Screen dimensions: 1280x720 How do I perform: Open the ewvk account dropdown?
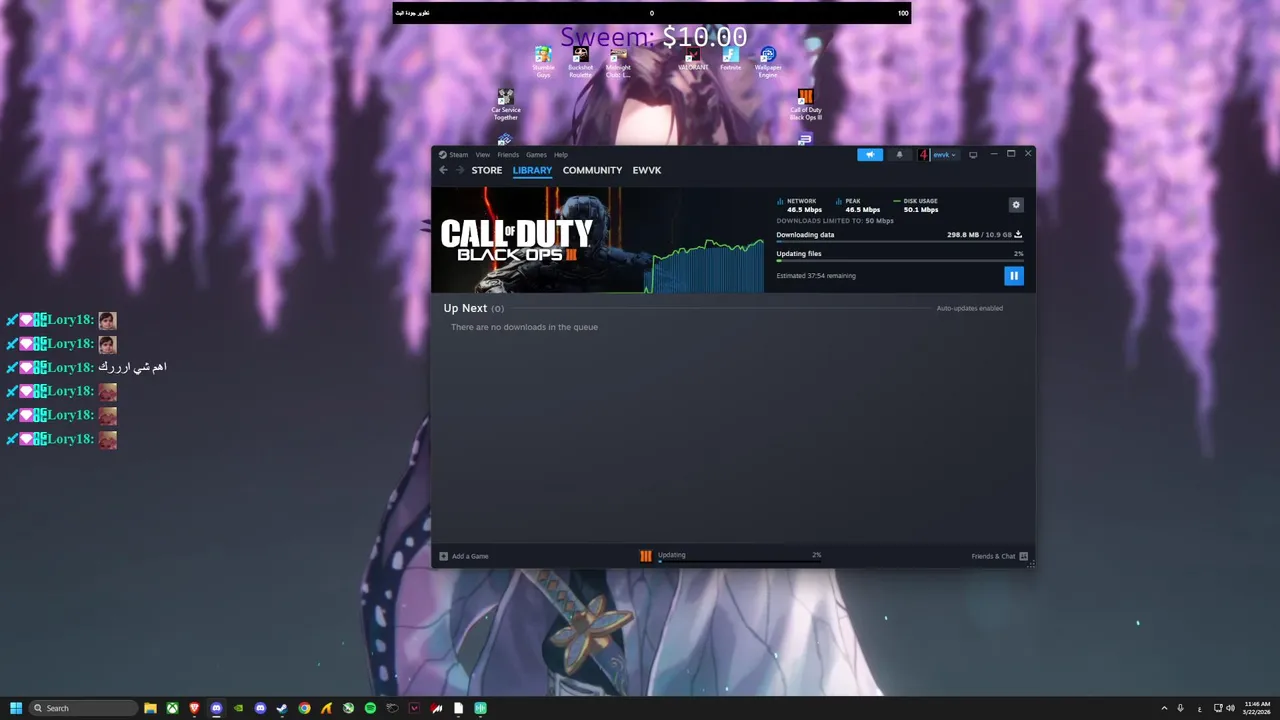(x=939, y=155)
